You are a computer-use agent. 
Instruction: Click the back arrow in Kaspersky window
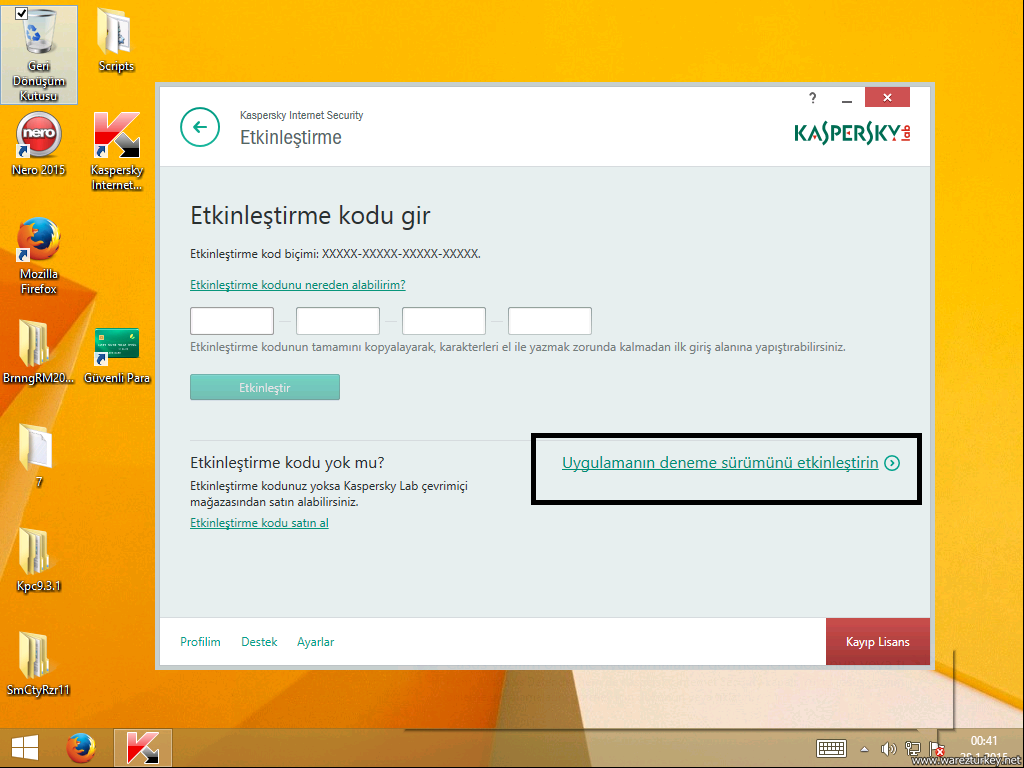click(x=199, y=127)
